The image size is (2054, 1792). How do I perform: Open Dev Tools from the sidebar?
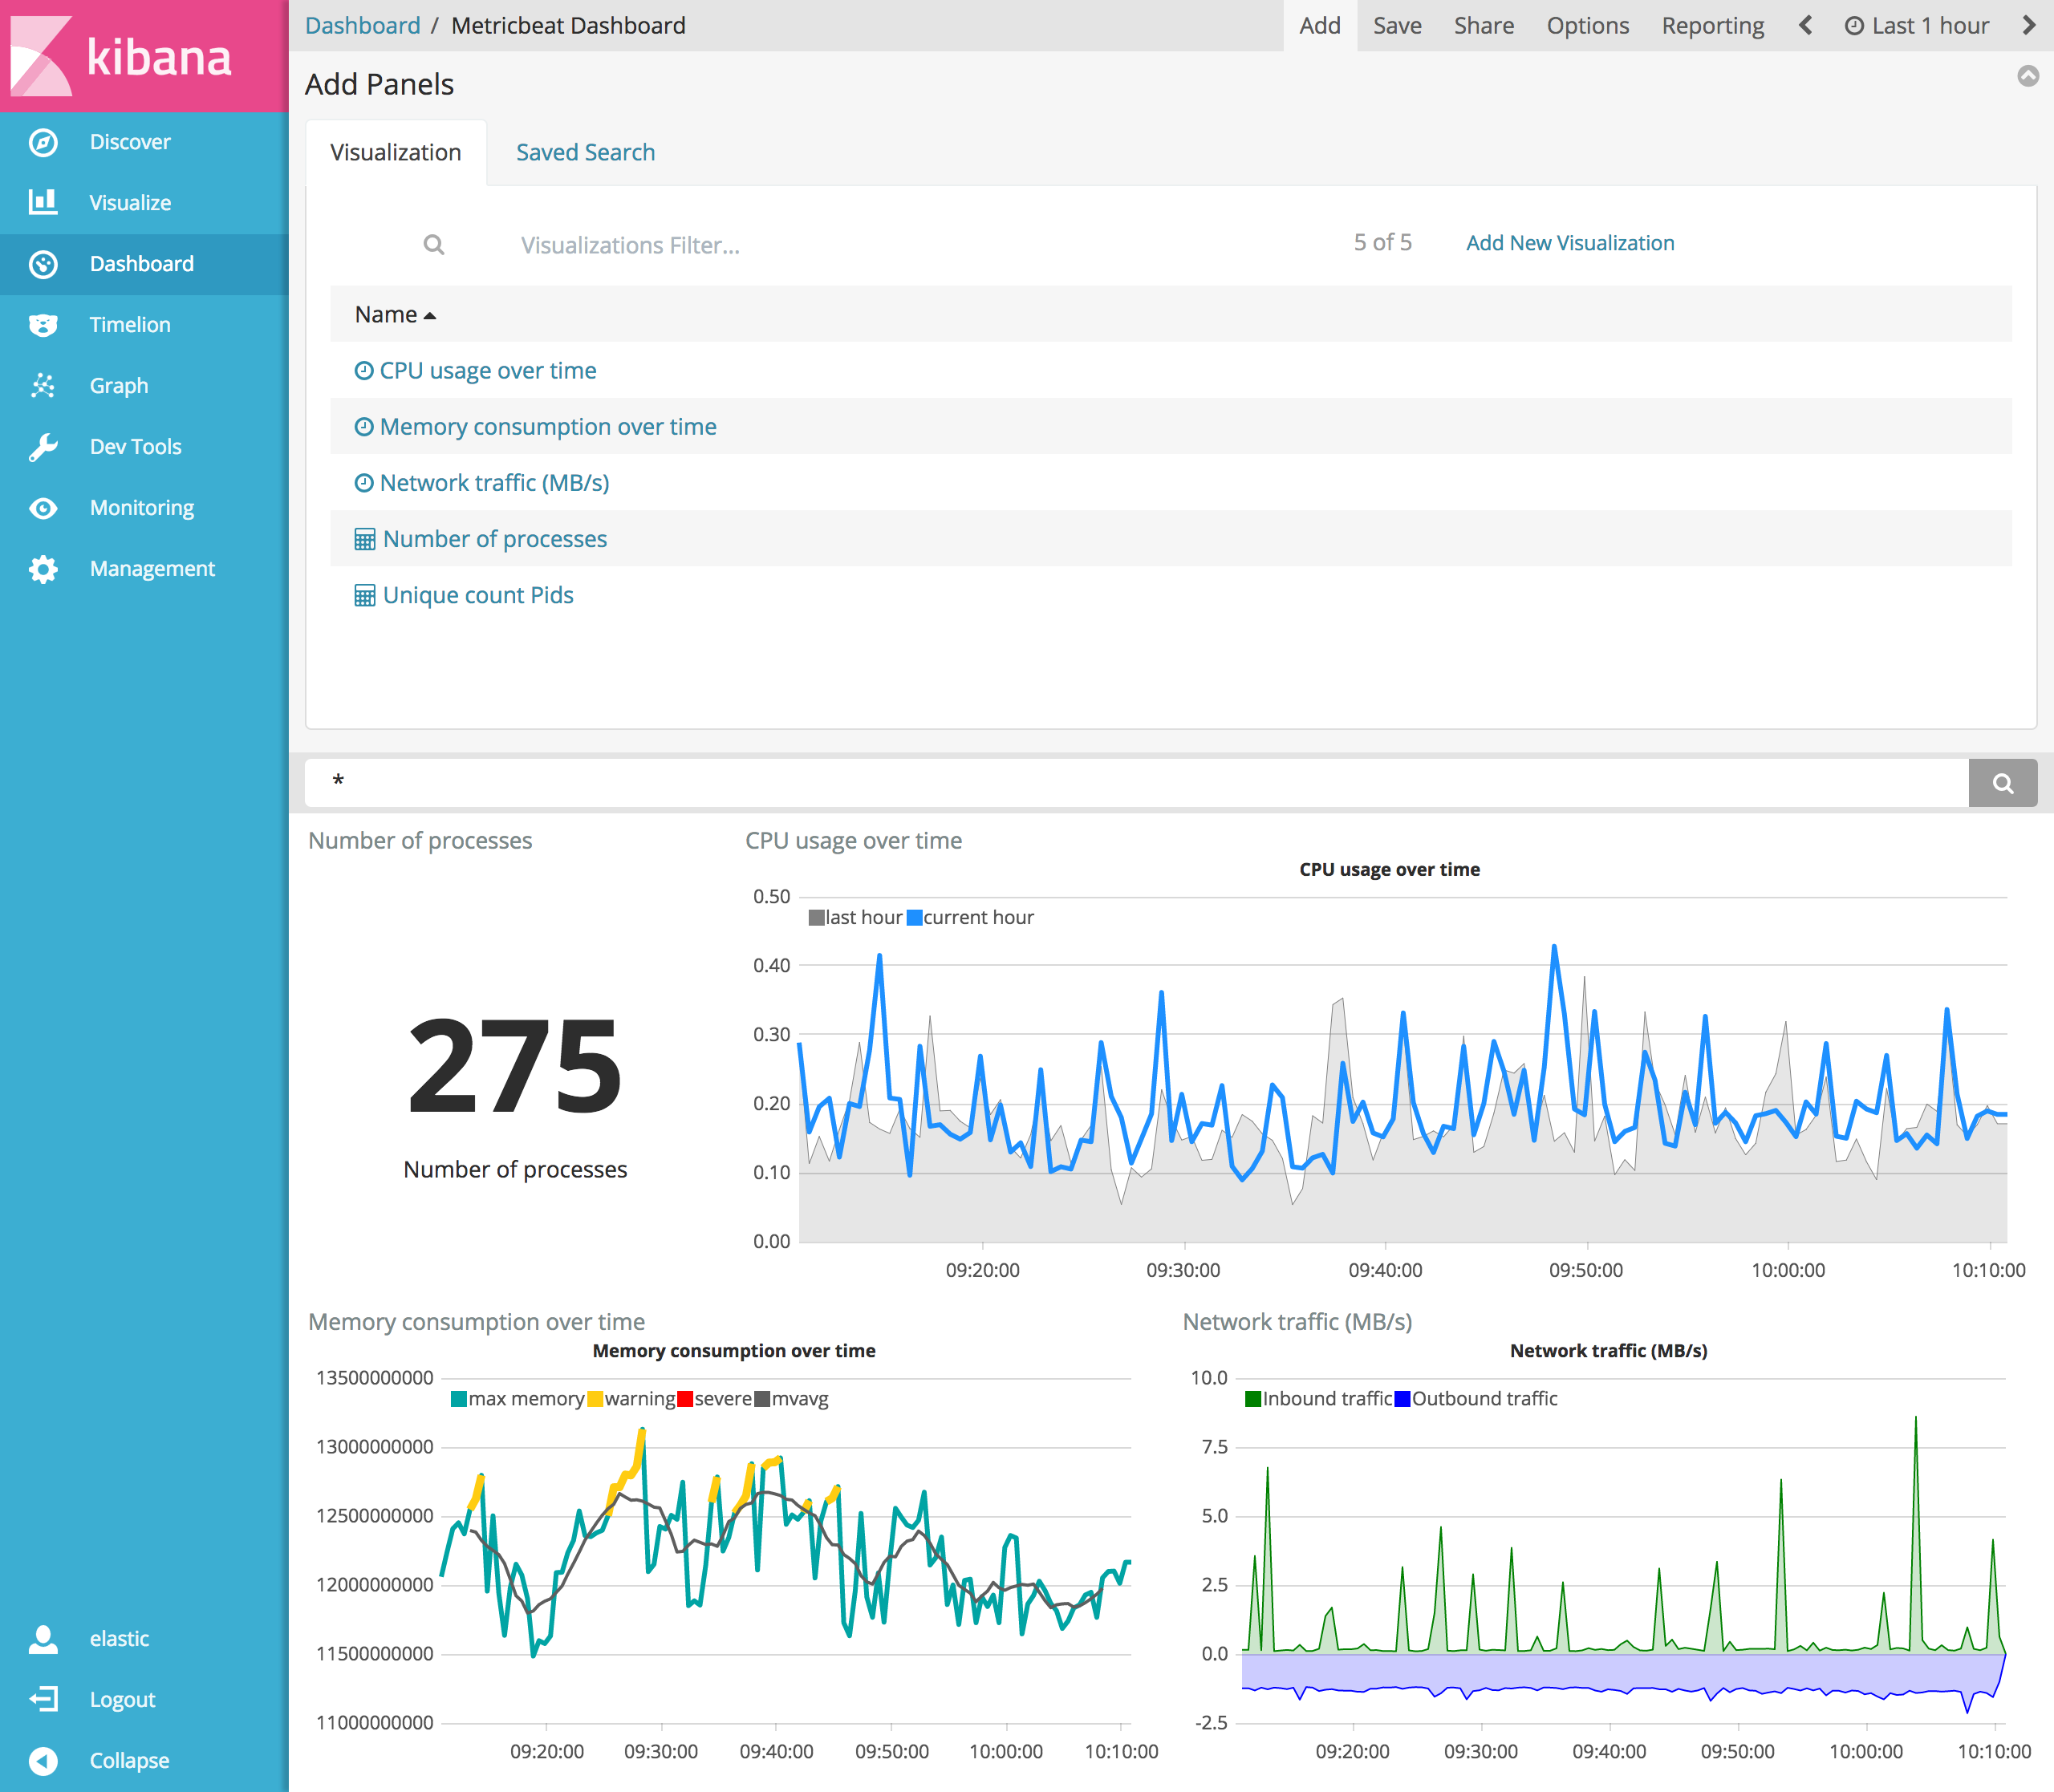[135, 447]
